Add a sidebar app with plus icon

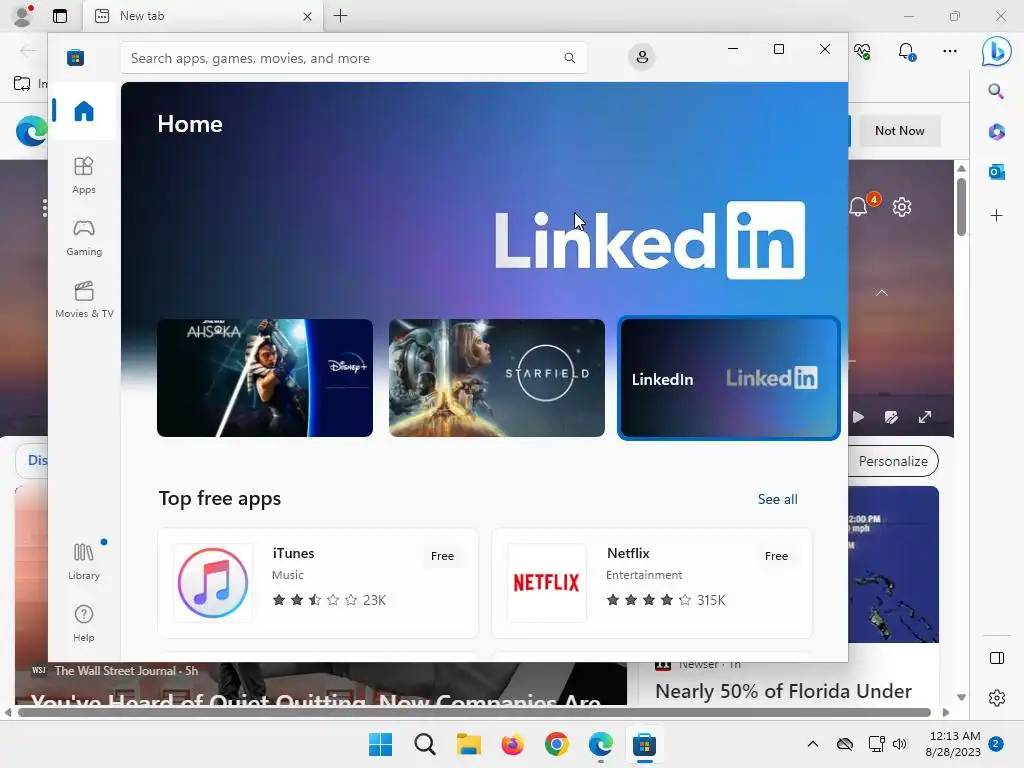coord(996,216)
